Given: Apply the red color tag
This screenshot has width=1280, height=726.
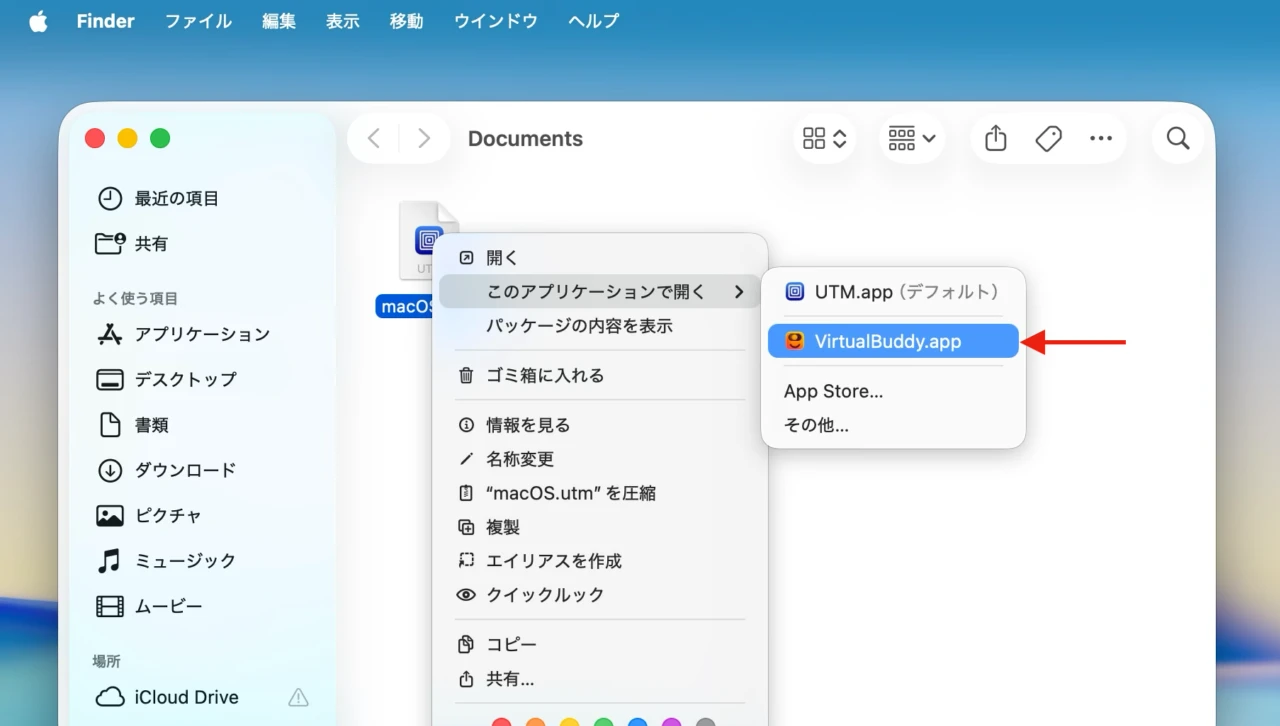Looking at the screenshot, I should click(502, 722).
